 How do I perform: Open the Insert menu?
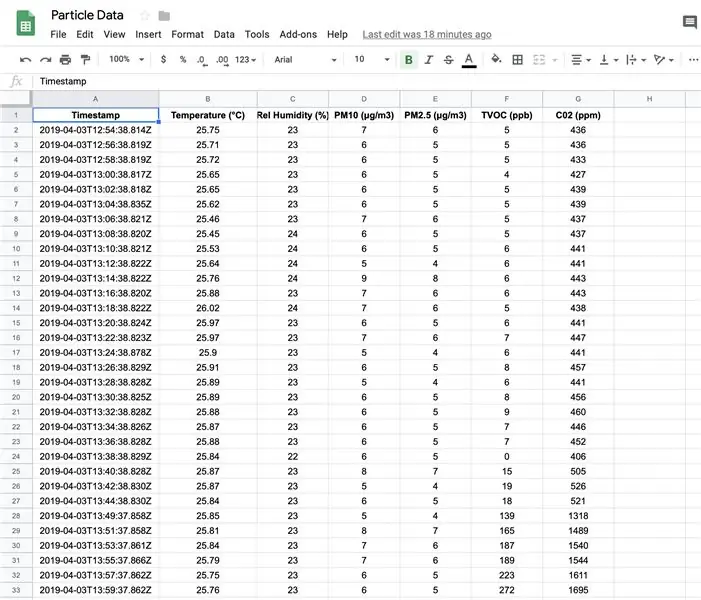coord(148,34)
